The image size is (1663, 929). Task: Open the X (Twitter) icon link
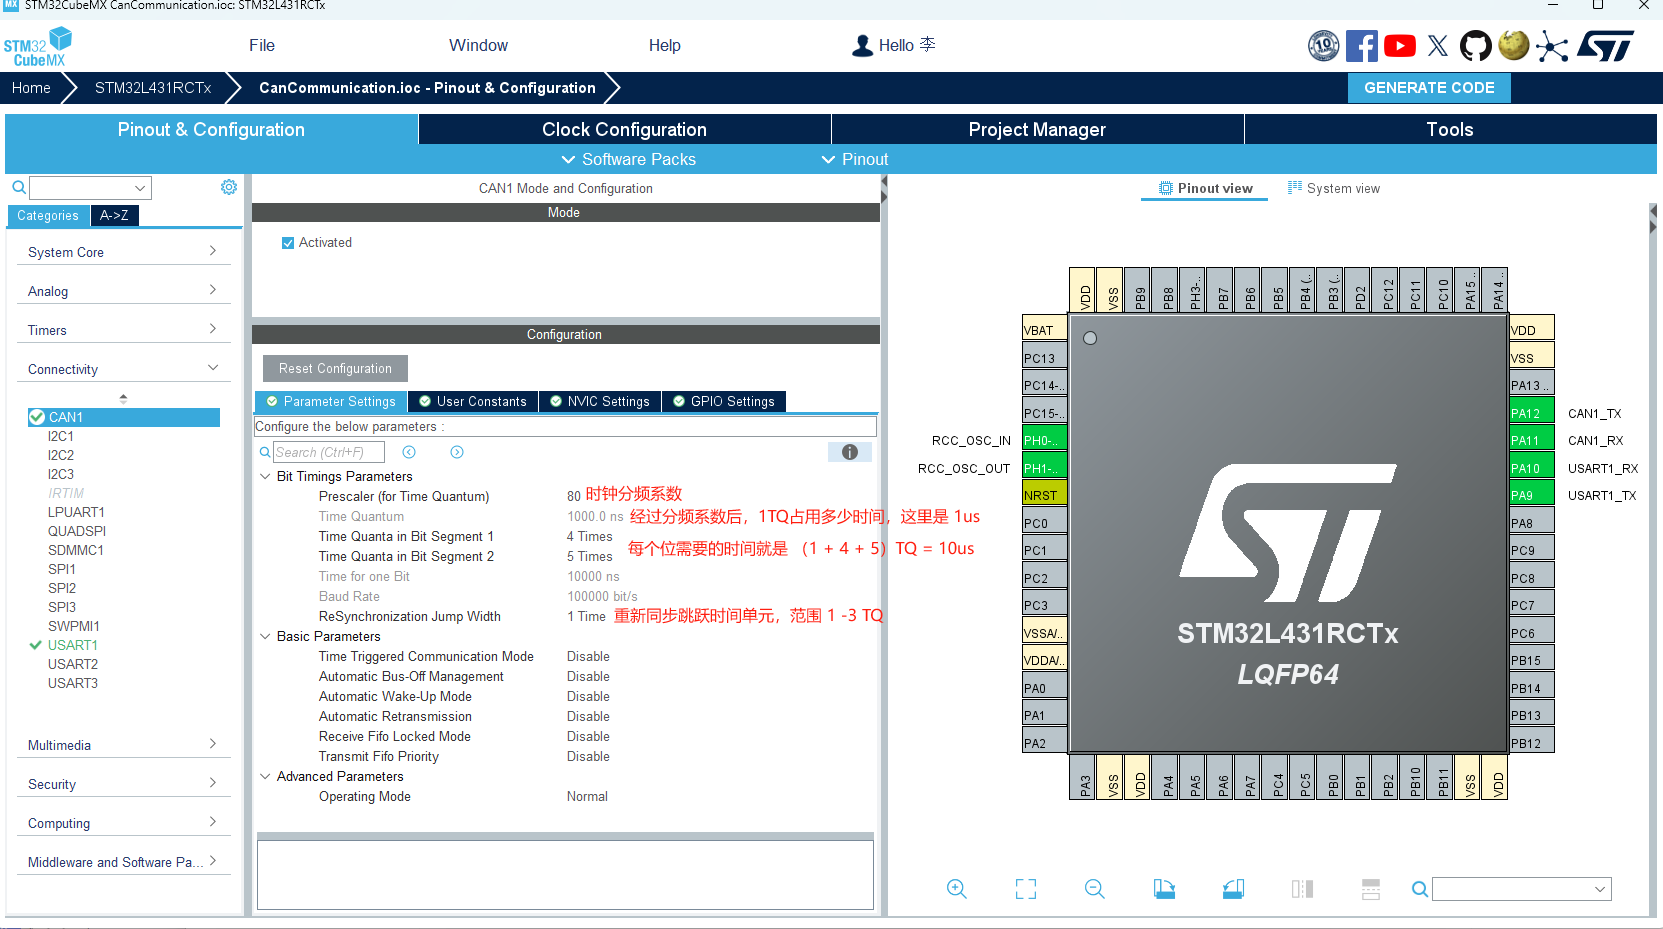click(x=1437, y=45)
